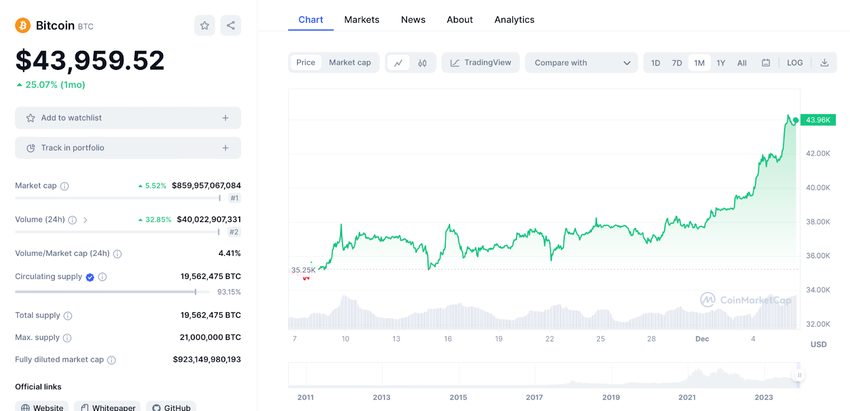Toggle LOG scale on chart

(795, 63)
